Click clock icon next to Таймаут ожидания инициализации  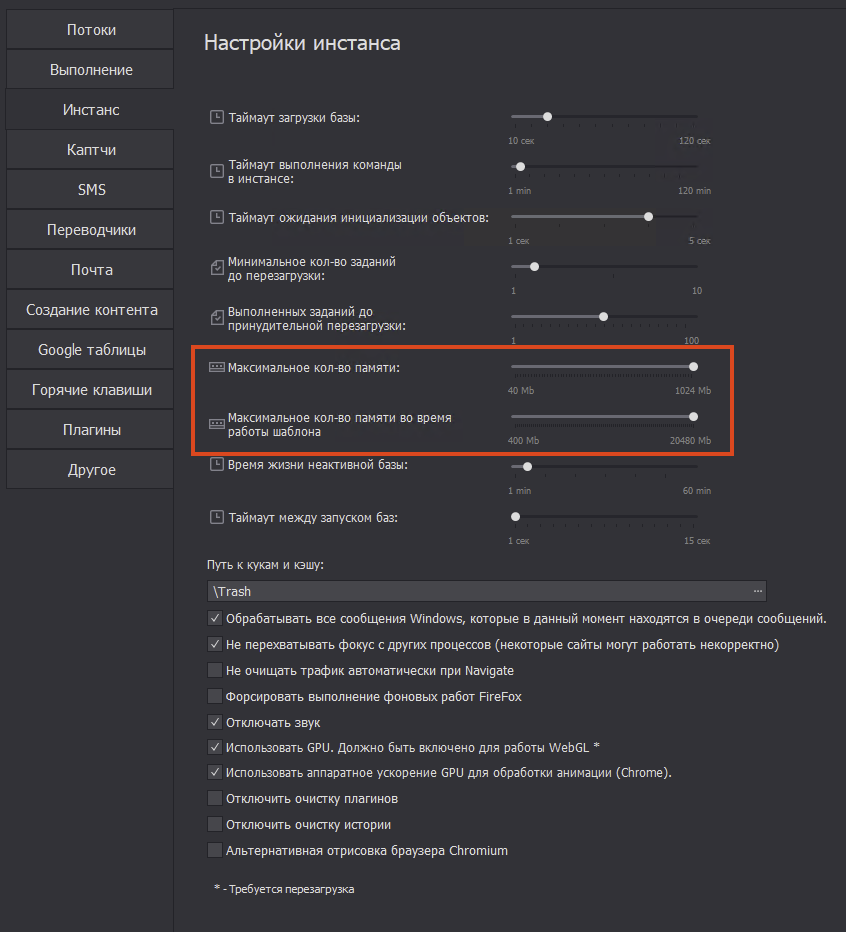pyautogui.click(x=217, y=217)
